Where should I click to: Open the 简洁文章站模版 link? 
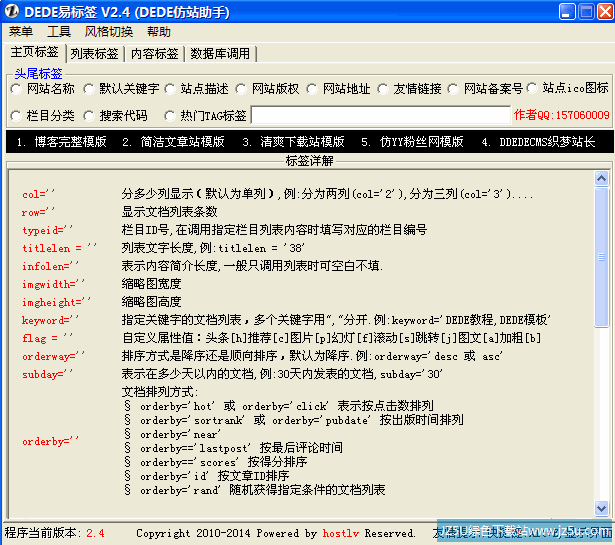pos(173,142)
